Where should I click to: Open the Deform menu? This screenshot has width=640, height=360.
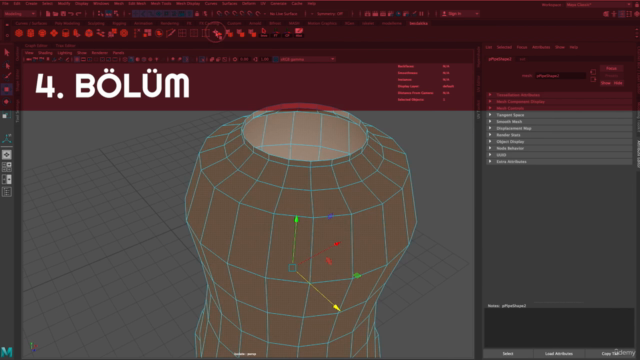(249, 4)
